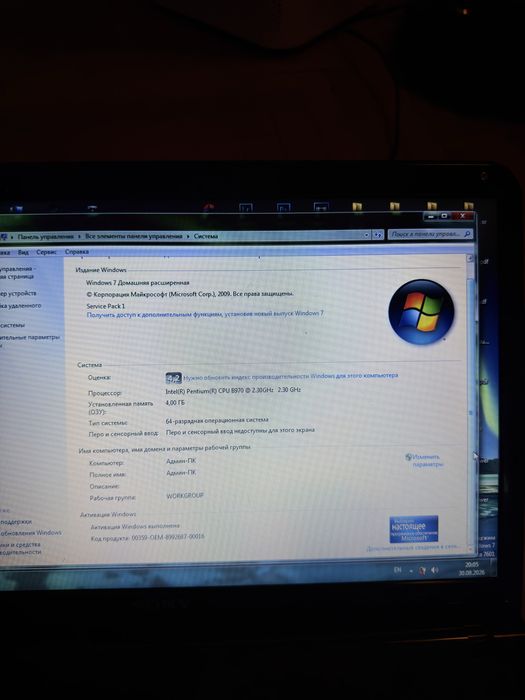
Task: Click Админ-ПК in the Компьютер row
Action: point(181,461)
